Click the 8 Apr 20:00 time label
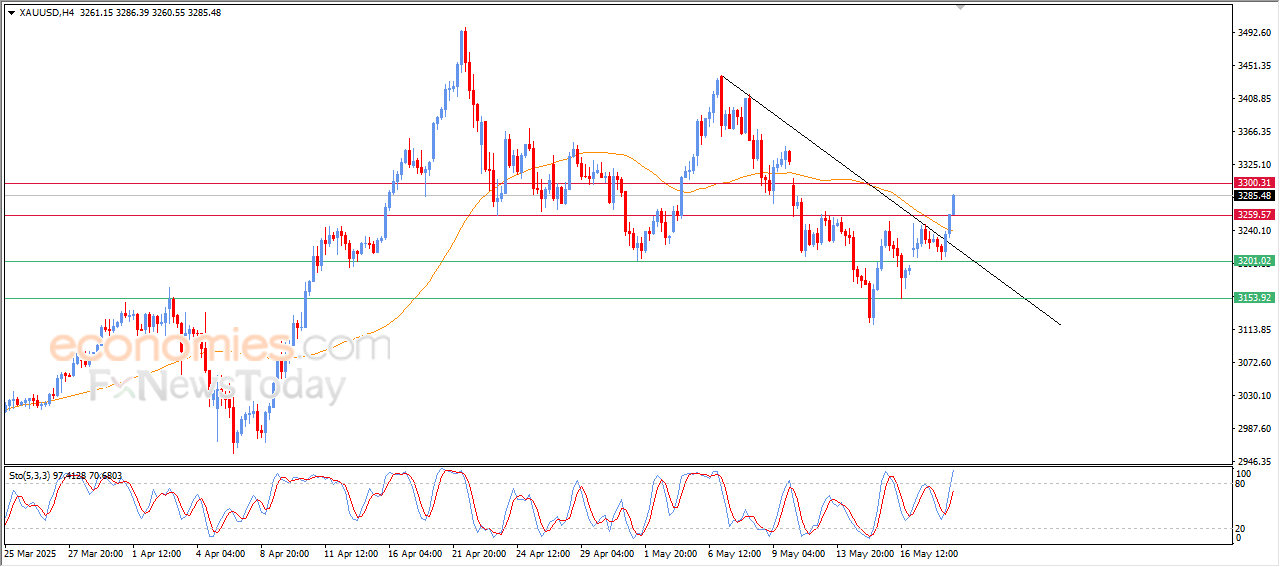The image size is (1280, 567). (285, 553)
